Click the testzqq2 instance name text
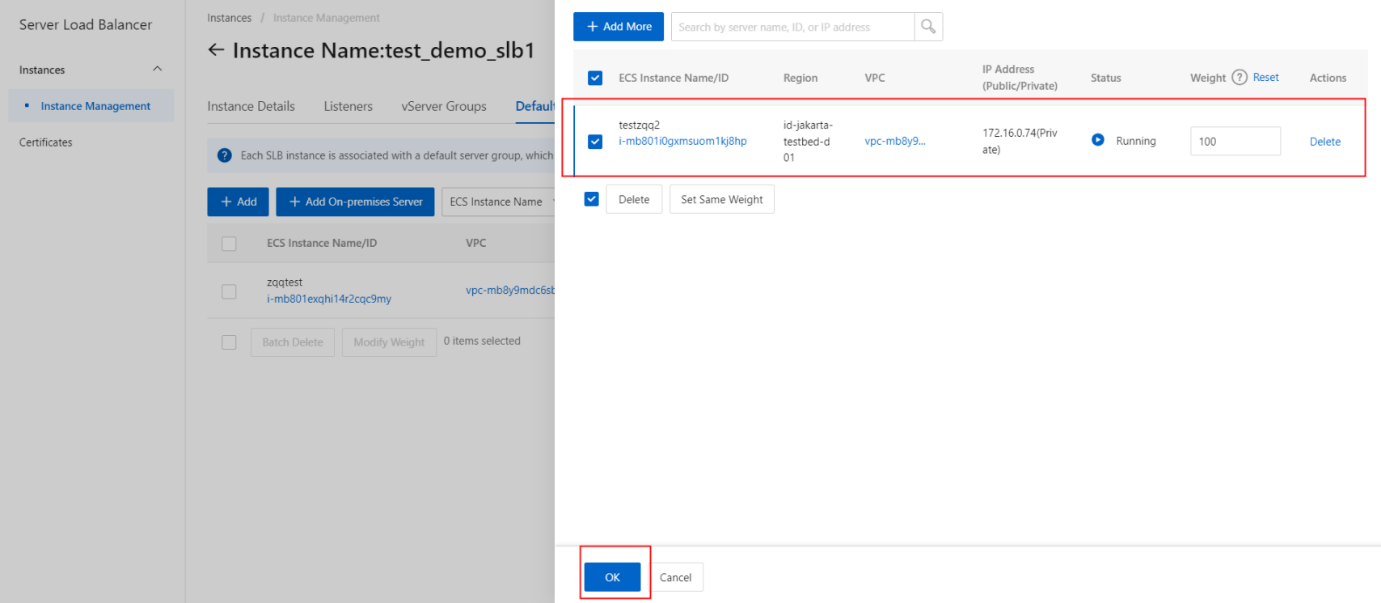This screenshot has width=1381, height=603. [639, 125]
